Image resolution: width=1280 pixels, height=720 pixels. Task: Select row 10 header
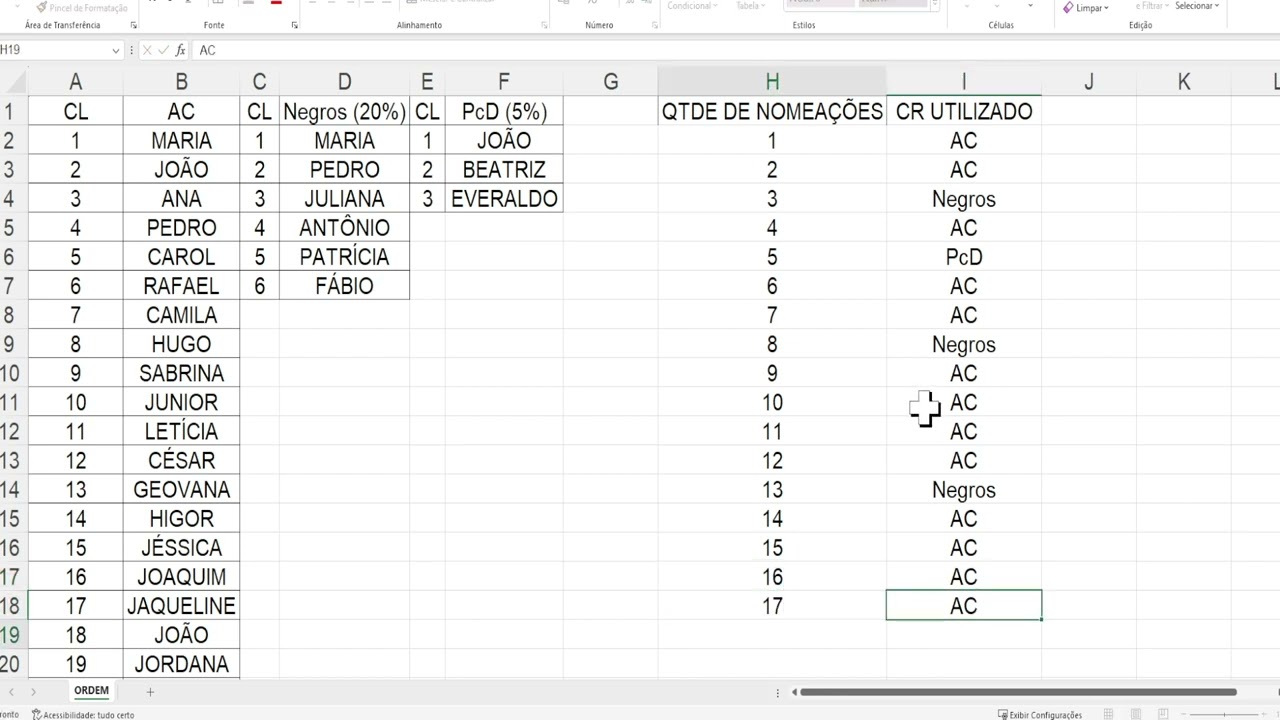point(13,373)
